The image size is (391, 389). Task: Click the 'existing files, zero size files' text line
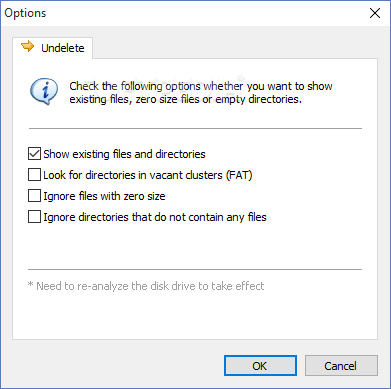[185, 99]
